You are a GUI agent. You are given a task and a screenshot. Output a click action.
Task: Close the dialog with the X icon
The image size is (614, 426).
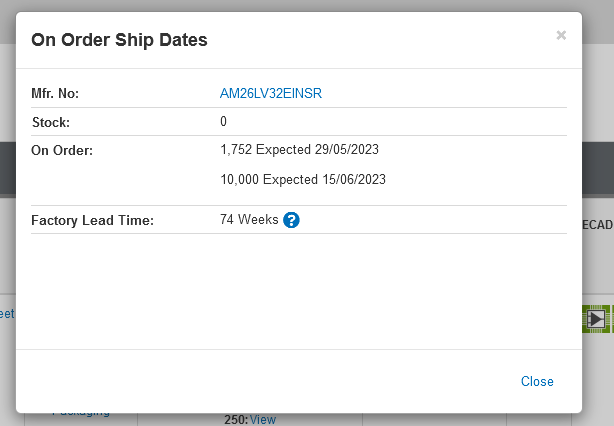561,35
